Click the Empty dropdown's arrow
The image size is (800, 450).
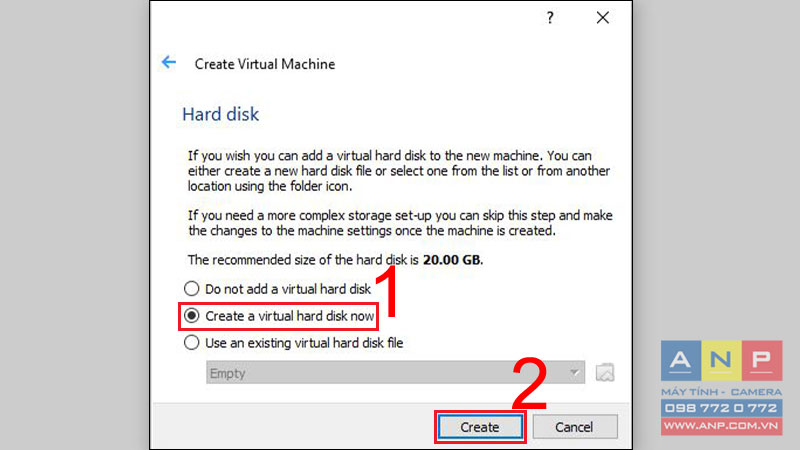[574, 372]
